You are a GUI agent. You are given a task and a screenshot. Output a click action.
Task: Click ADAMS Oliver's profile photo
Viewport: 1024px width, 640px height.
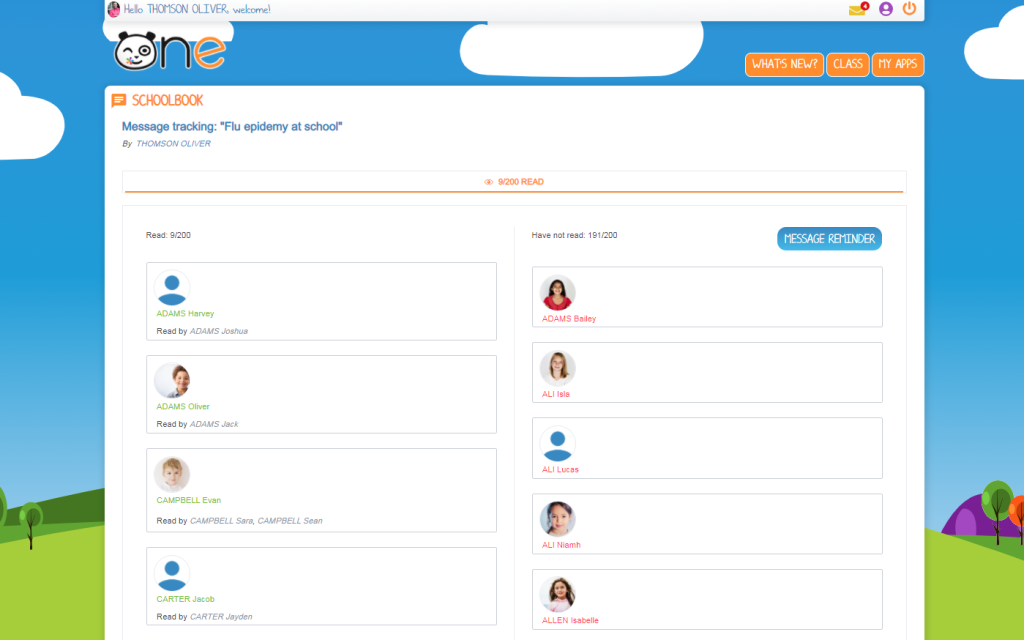tap(172, 381)
